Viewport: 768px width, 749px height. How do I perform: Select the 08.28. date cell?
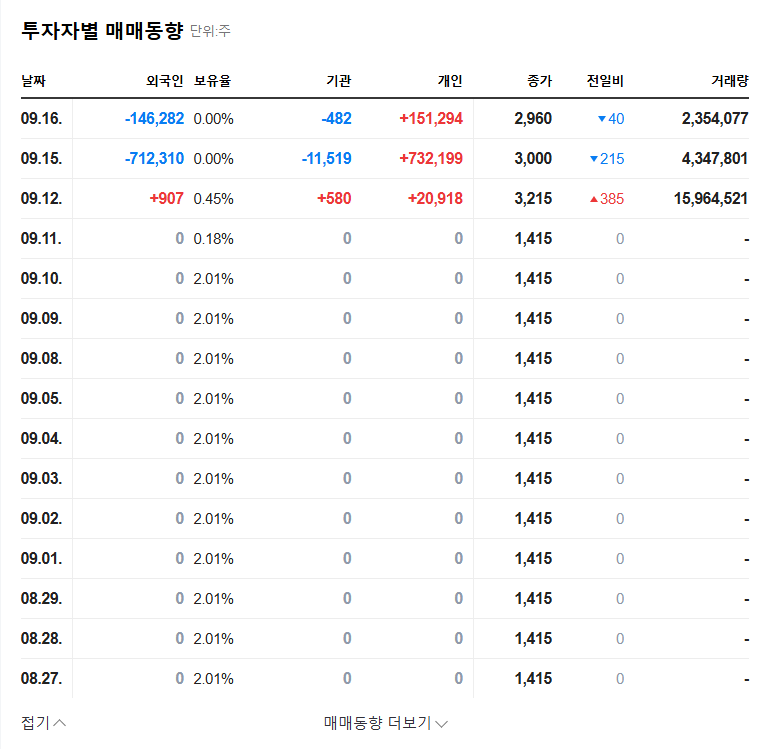pos(42,639)
